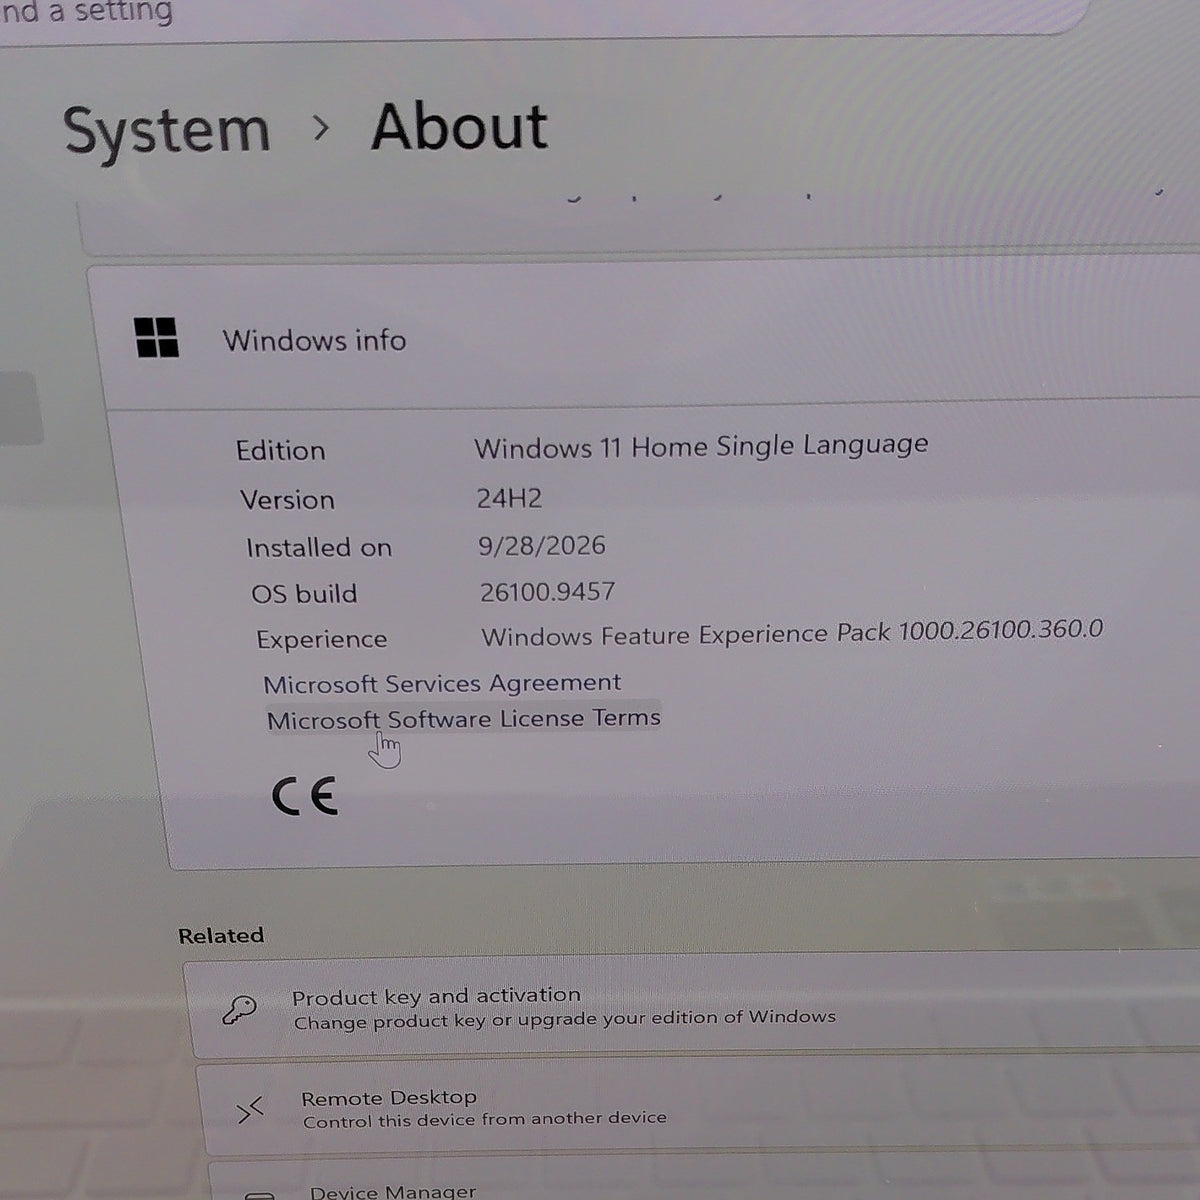Click the OS build label
The image size is (1200, 1200).
(304, 594)
